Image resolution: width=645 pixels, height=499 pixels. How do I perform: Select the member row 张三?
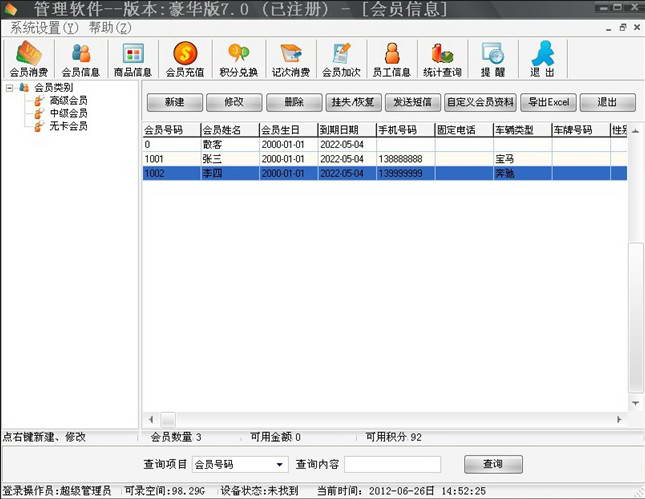point(385,159)
